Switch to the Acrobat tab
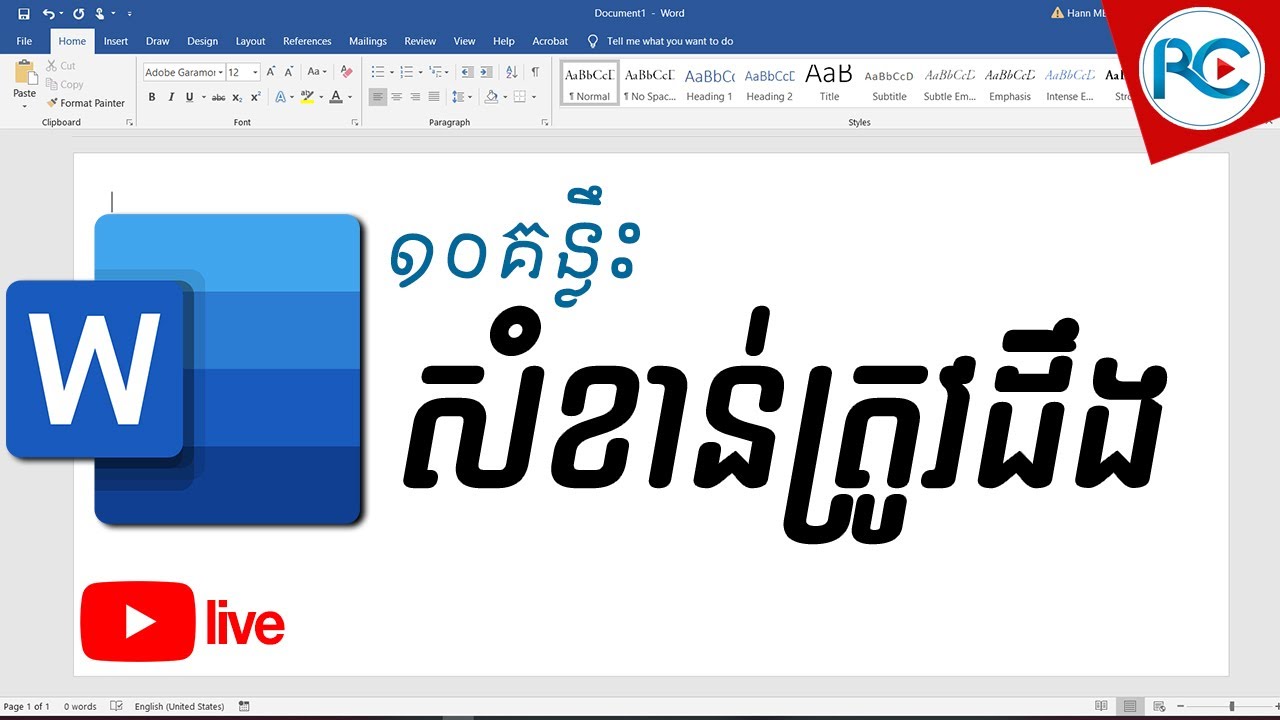This screenshot has width=1280, height=720. pos(550,41)
